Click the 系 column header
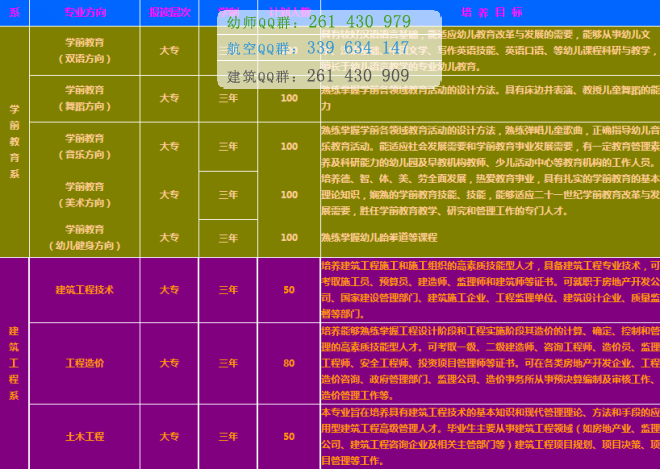This screenshot has width=660, height=469. click(x=14, y=12)
